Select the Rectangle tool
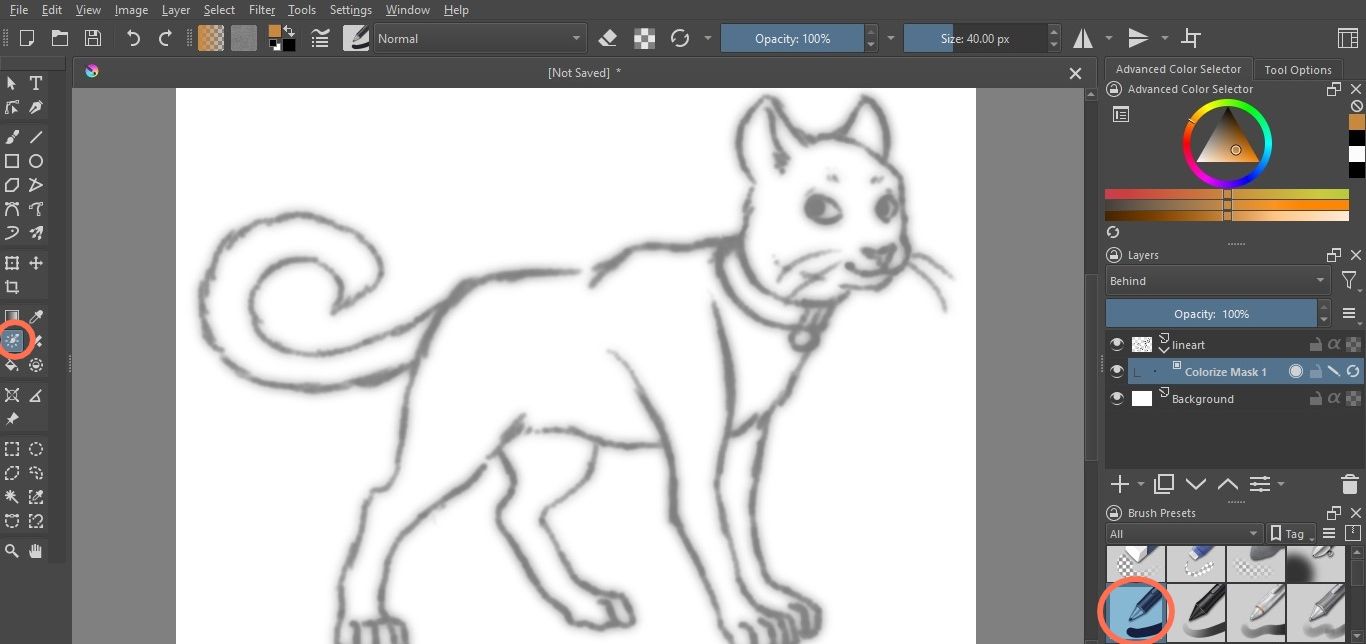This screenshot has width=1366, height=644. click(x=12, y=161)
